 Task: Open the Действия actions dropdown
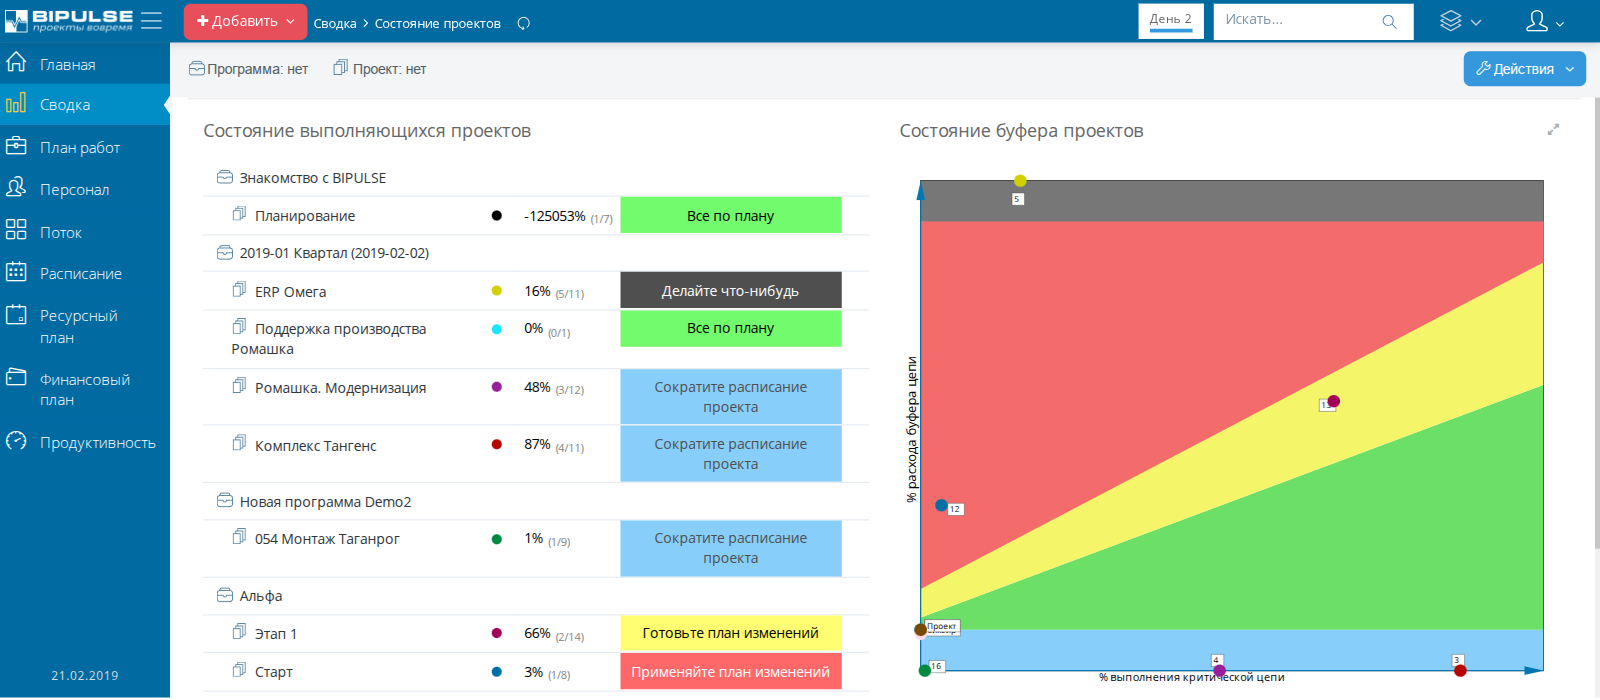[x=1524, y=69]
